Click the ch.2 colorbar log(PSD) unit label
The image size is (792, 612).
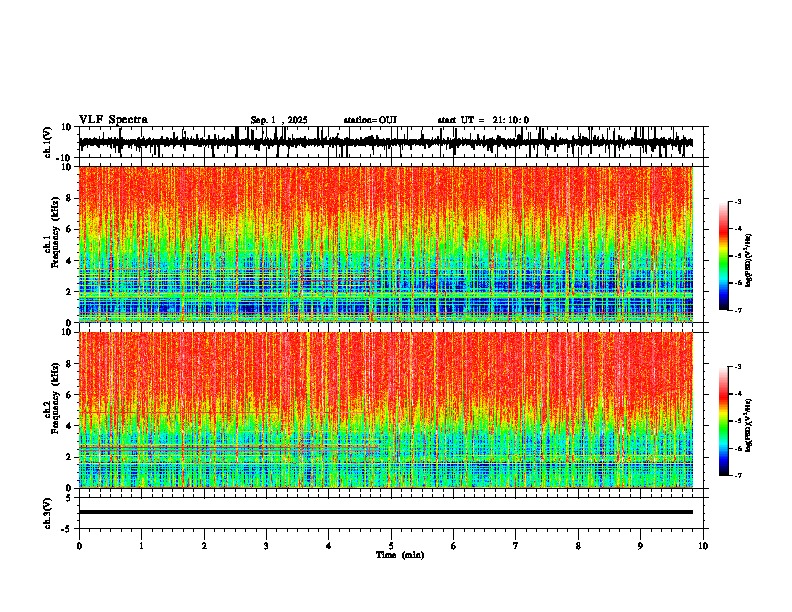tap(749, 425)
